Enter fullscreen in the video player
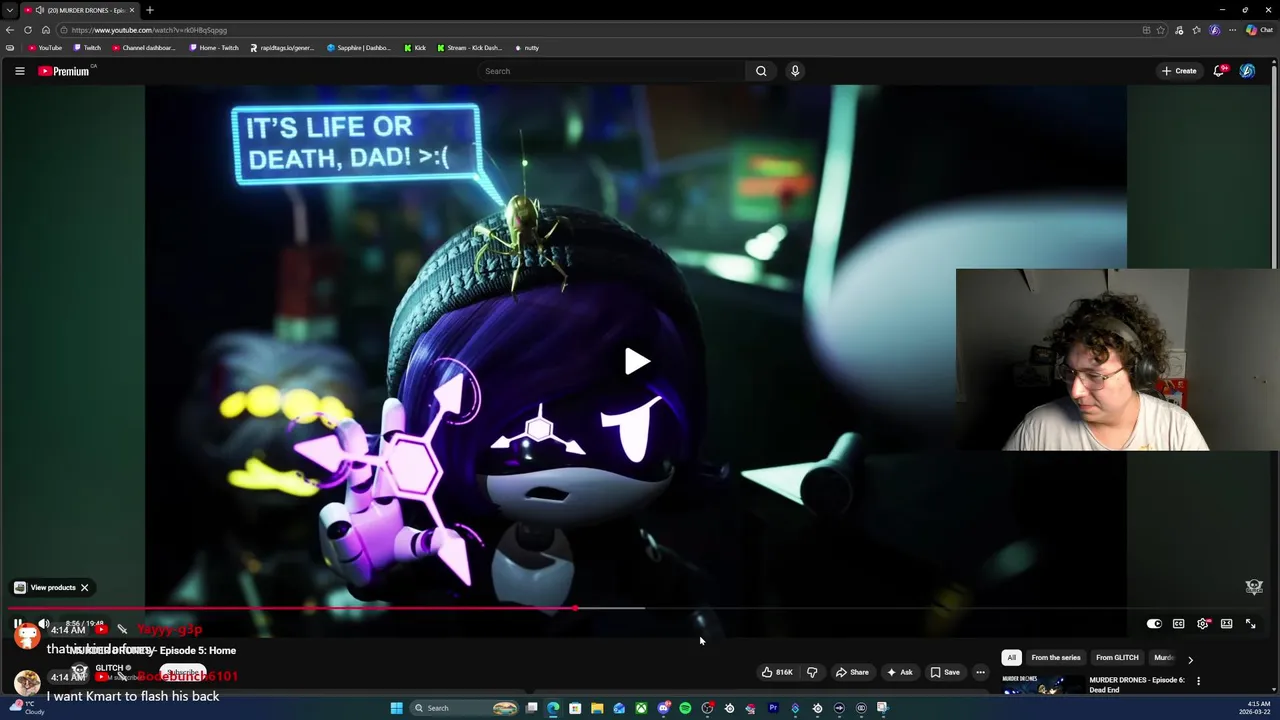This screenshot has width=1280, height=720. point(1251,624)
